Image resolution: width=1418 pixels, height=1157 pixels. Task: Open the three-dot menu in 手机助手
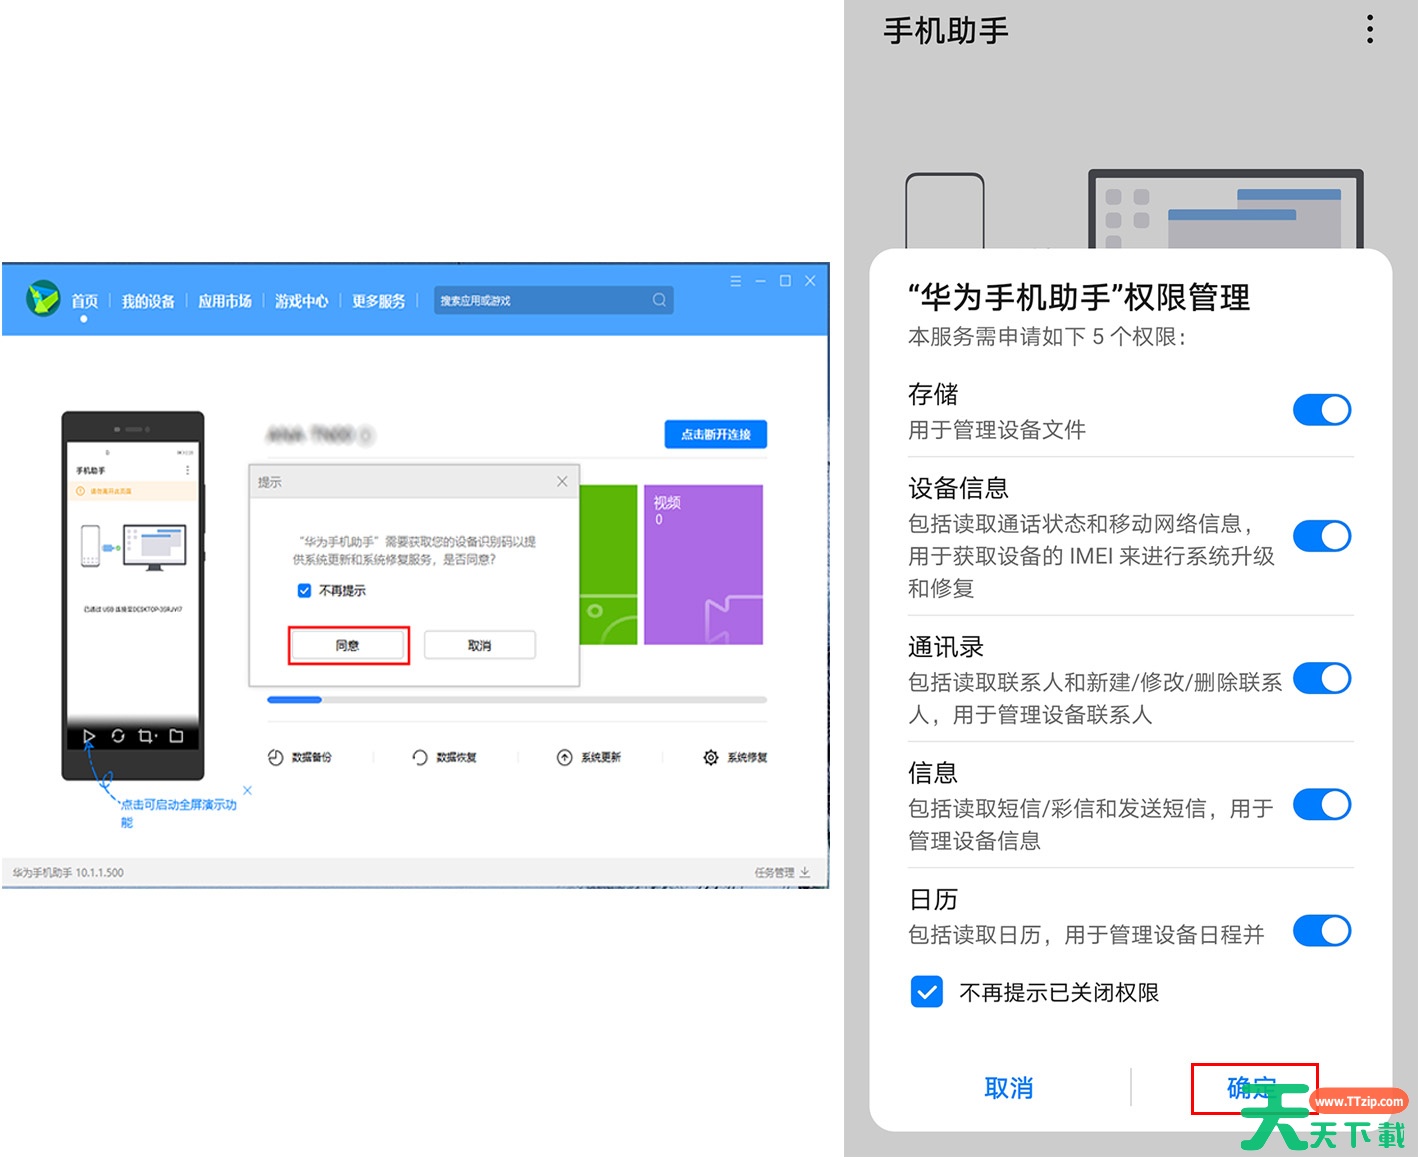[x=1369, y=30]
